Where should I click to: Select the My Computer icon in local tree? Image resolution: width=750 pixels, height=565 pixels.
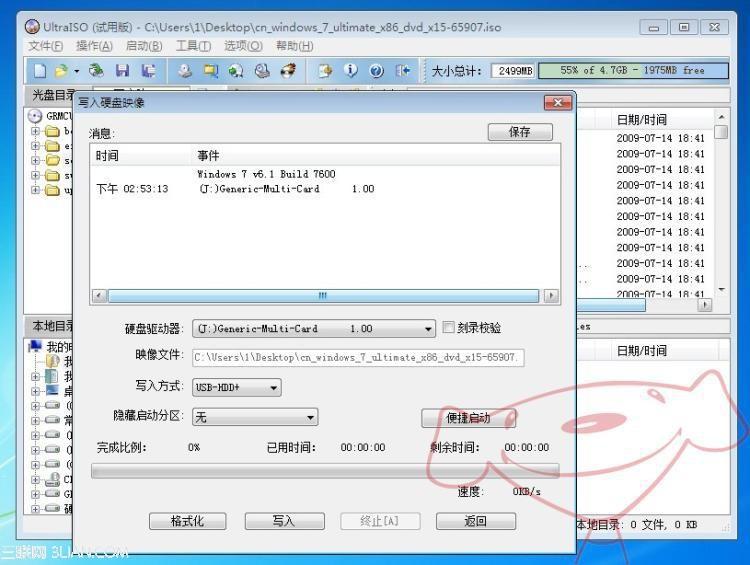pyautogui.click(x=35, y=346)
